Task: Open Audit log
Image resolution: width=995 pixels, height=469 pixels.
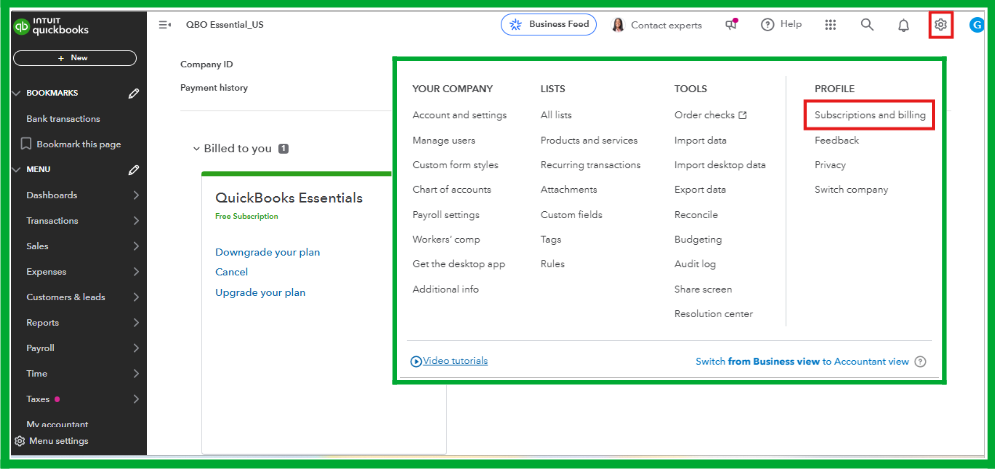Action: pyautogui.click(x=695, y=264)
